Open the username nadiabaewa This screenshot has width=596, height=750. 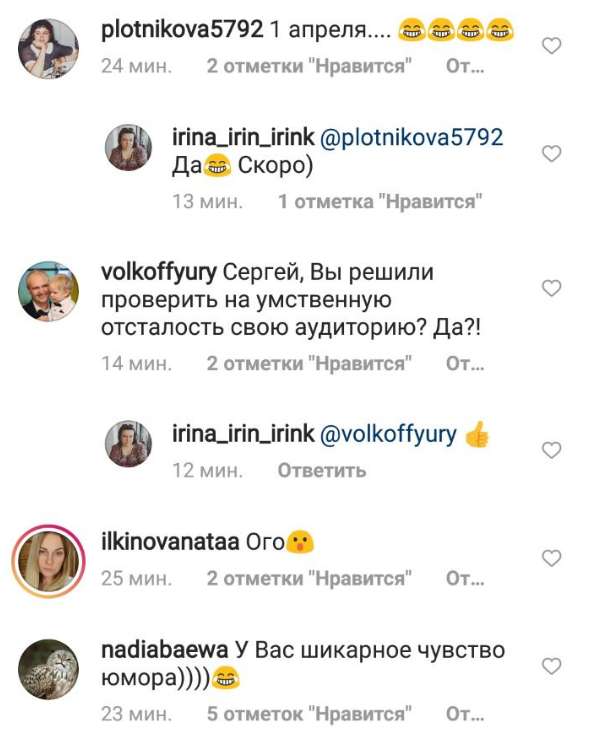click(165, 650)
